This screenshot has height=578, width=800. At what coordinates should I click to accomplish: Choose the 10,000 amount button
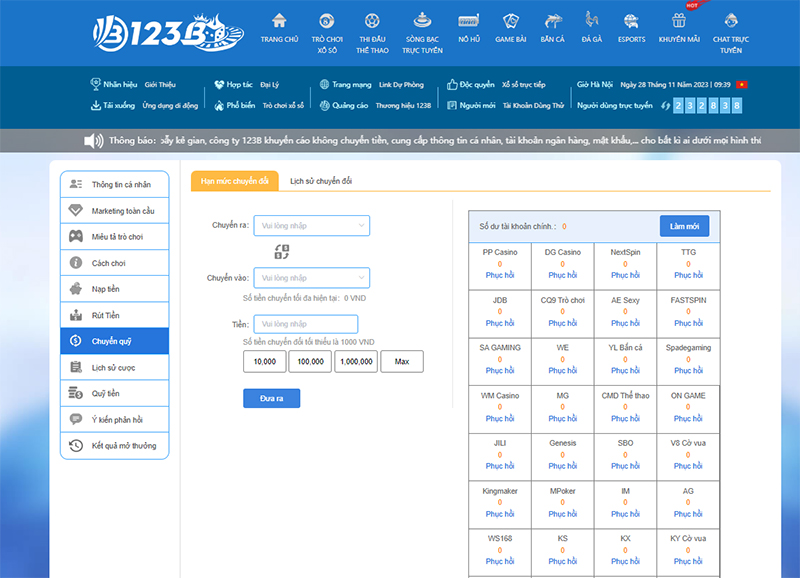pos(265,361)
